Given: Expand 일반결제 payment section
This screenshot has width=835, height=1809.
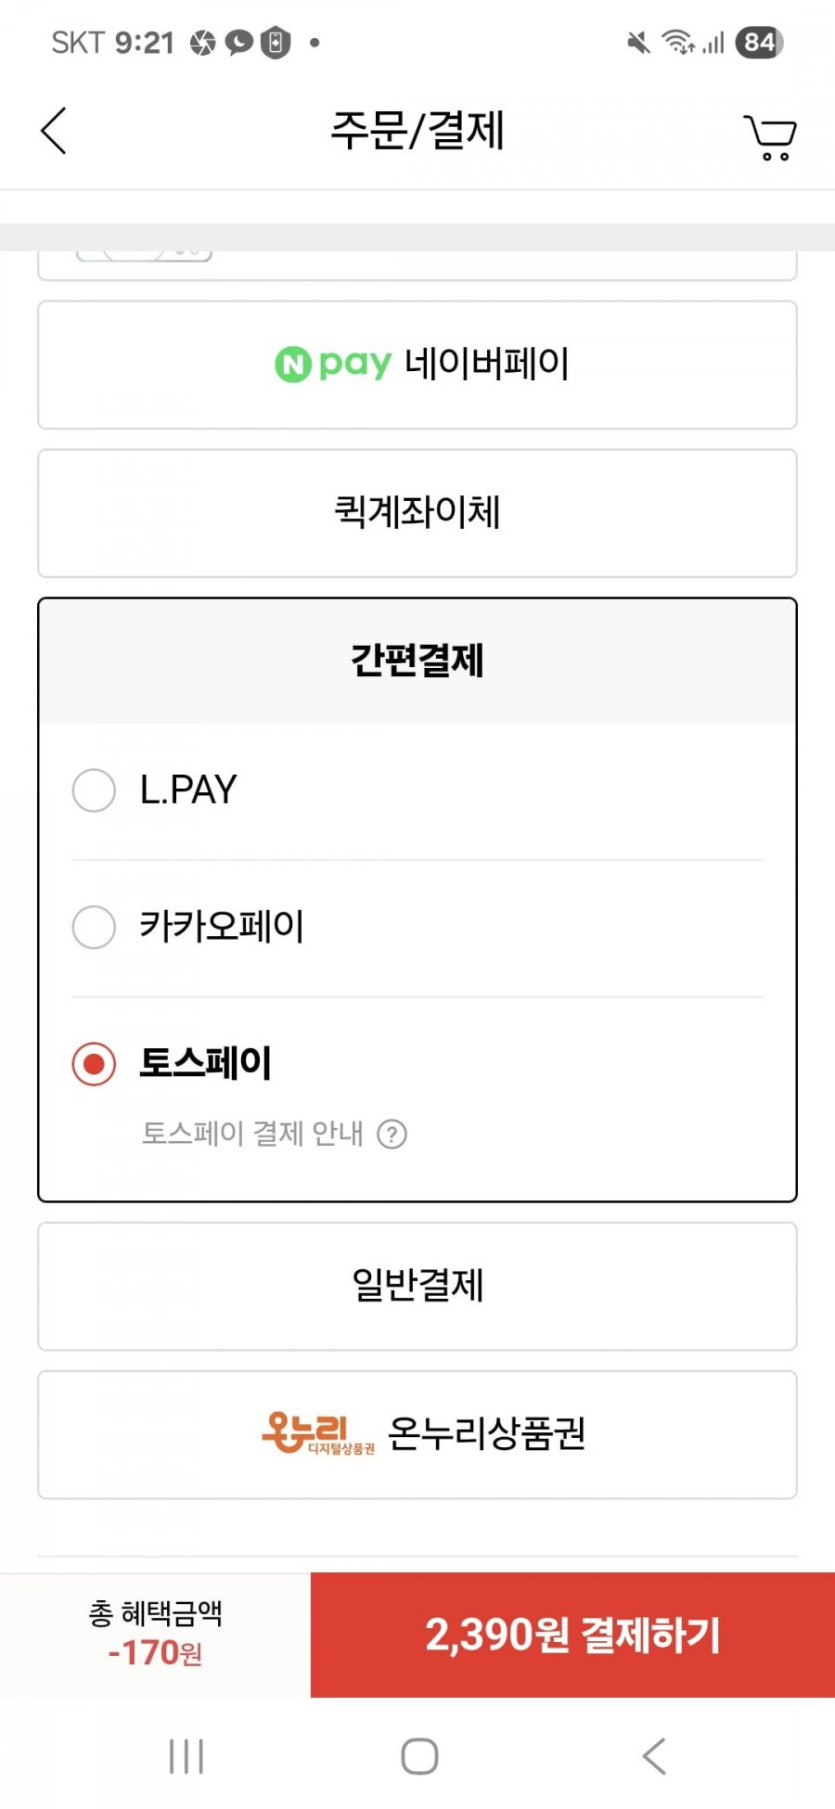Looking at the screenshot, I should (417, 1286).
